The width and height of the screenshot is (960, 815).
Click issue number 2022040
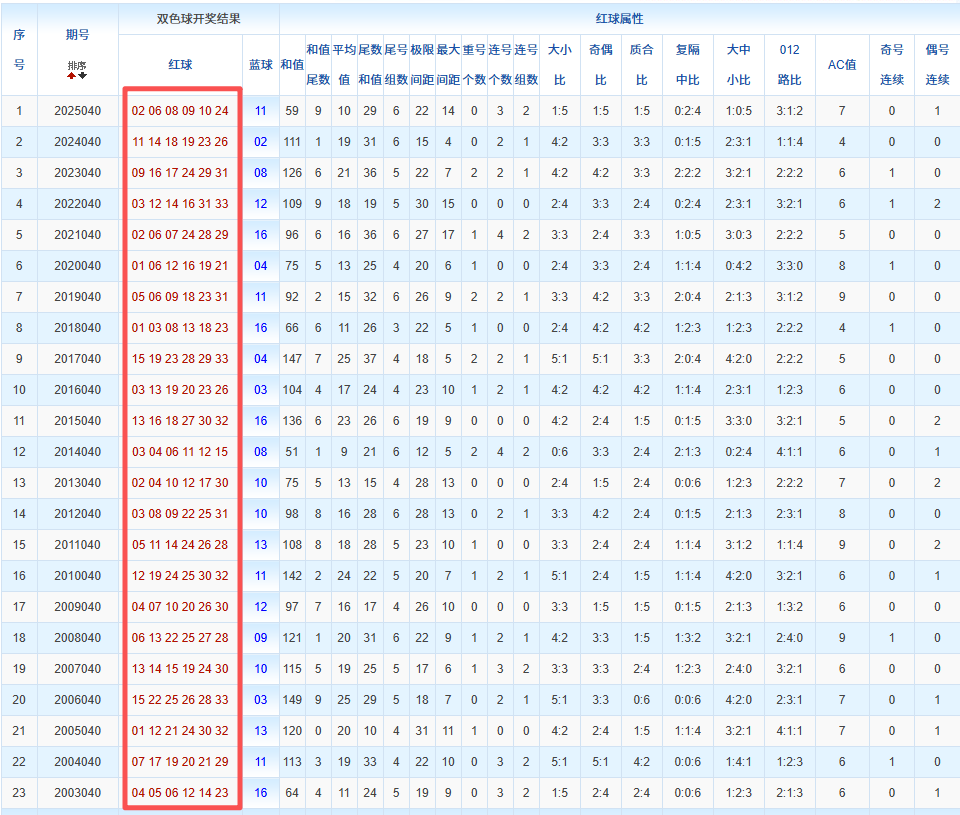pos(77,204)
